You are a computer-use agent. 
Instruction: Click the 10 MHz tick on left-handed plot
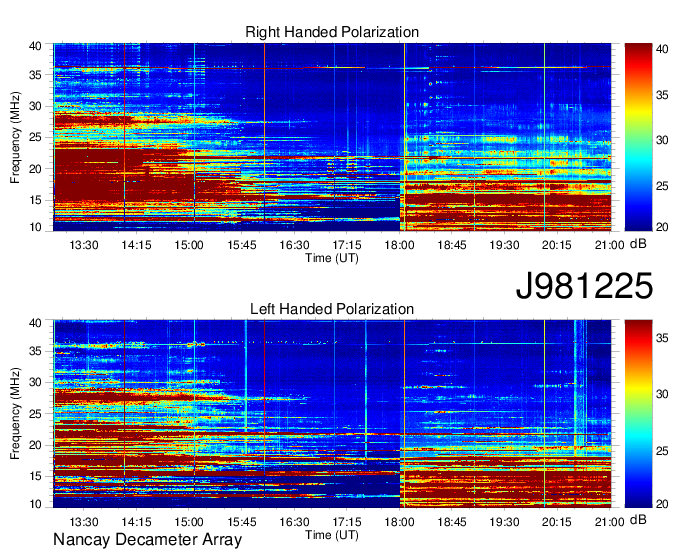[x=35, y=504]
